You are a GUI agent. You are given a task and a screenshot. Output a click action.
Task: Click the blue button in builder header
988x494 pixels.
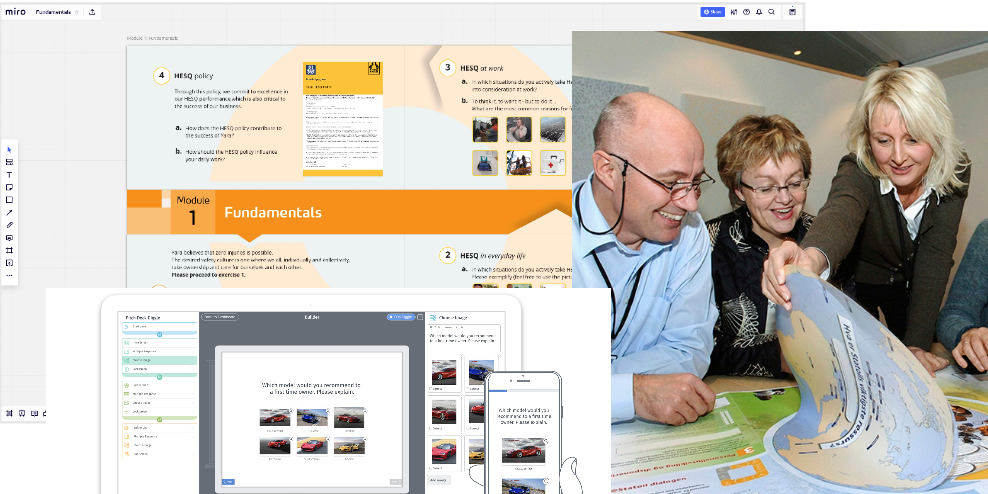tap(401, 317)
